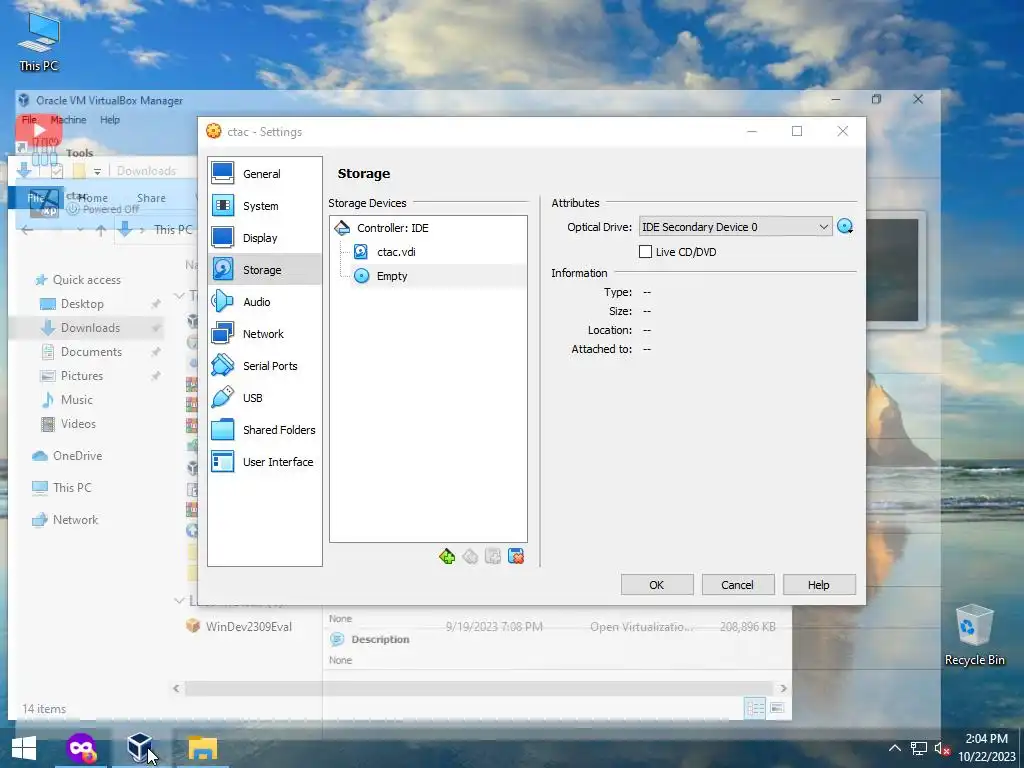Select WinDev2309Eval file in Explorer
The height and width of the screenshot is (768, 1024).
pos(248,627)
